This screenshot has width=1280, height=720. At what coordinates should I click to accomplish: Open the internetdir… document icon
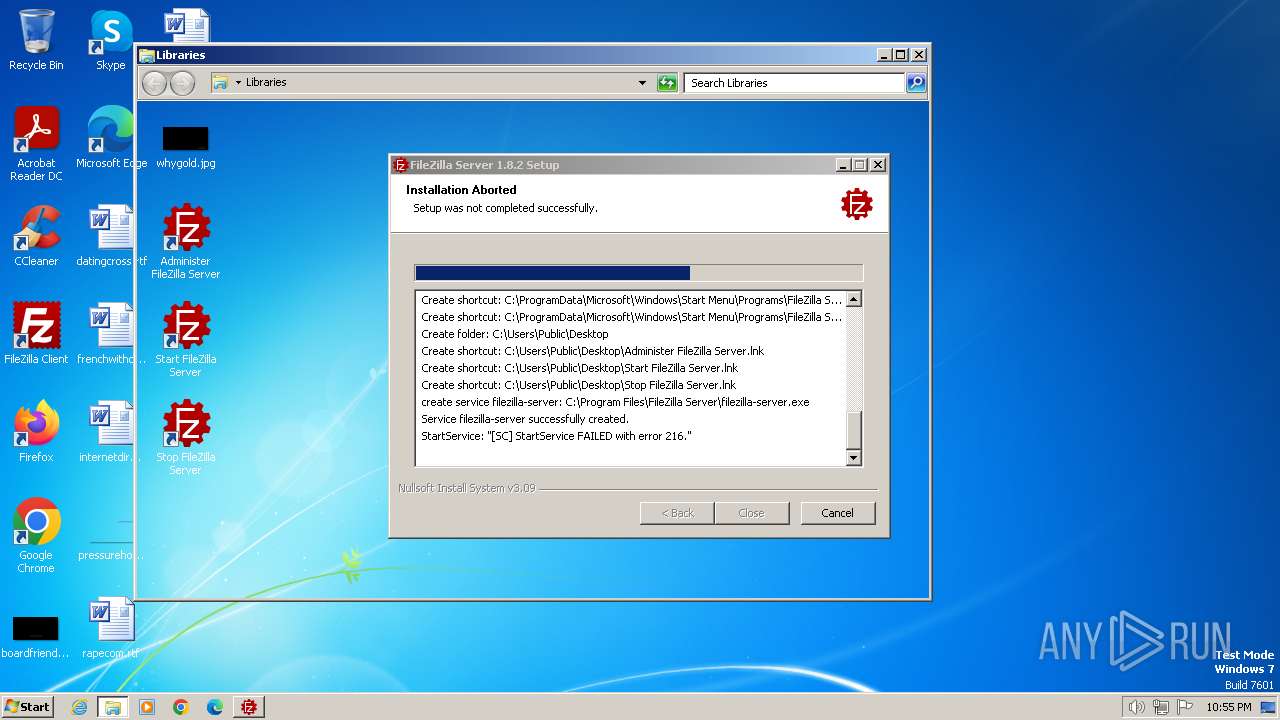tap(111, 432)
